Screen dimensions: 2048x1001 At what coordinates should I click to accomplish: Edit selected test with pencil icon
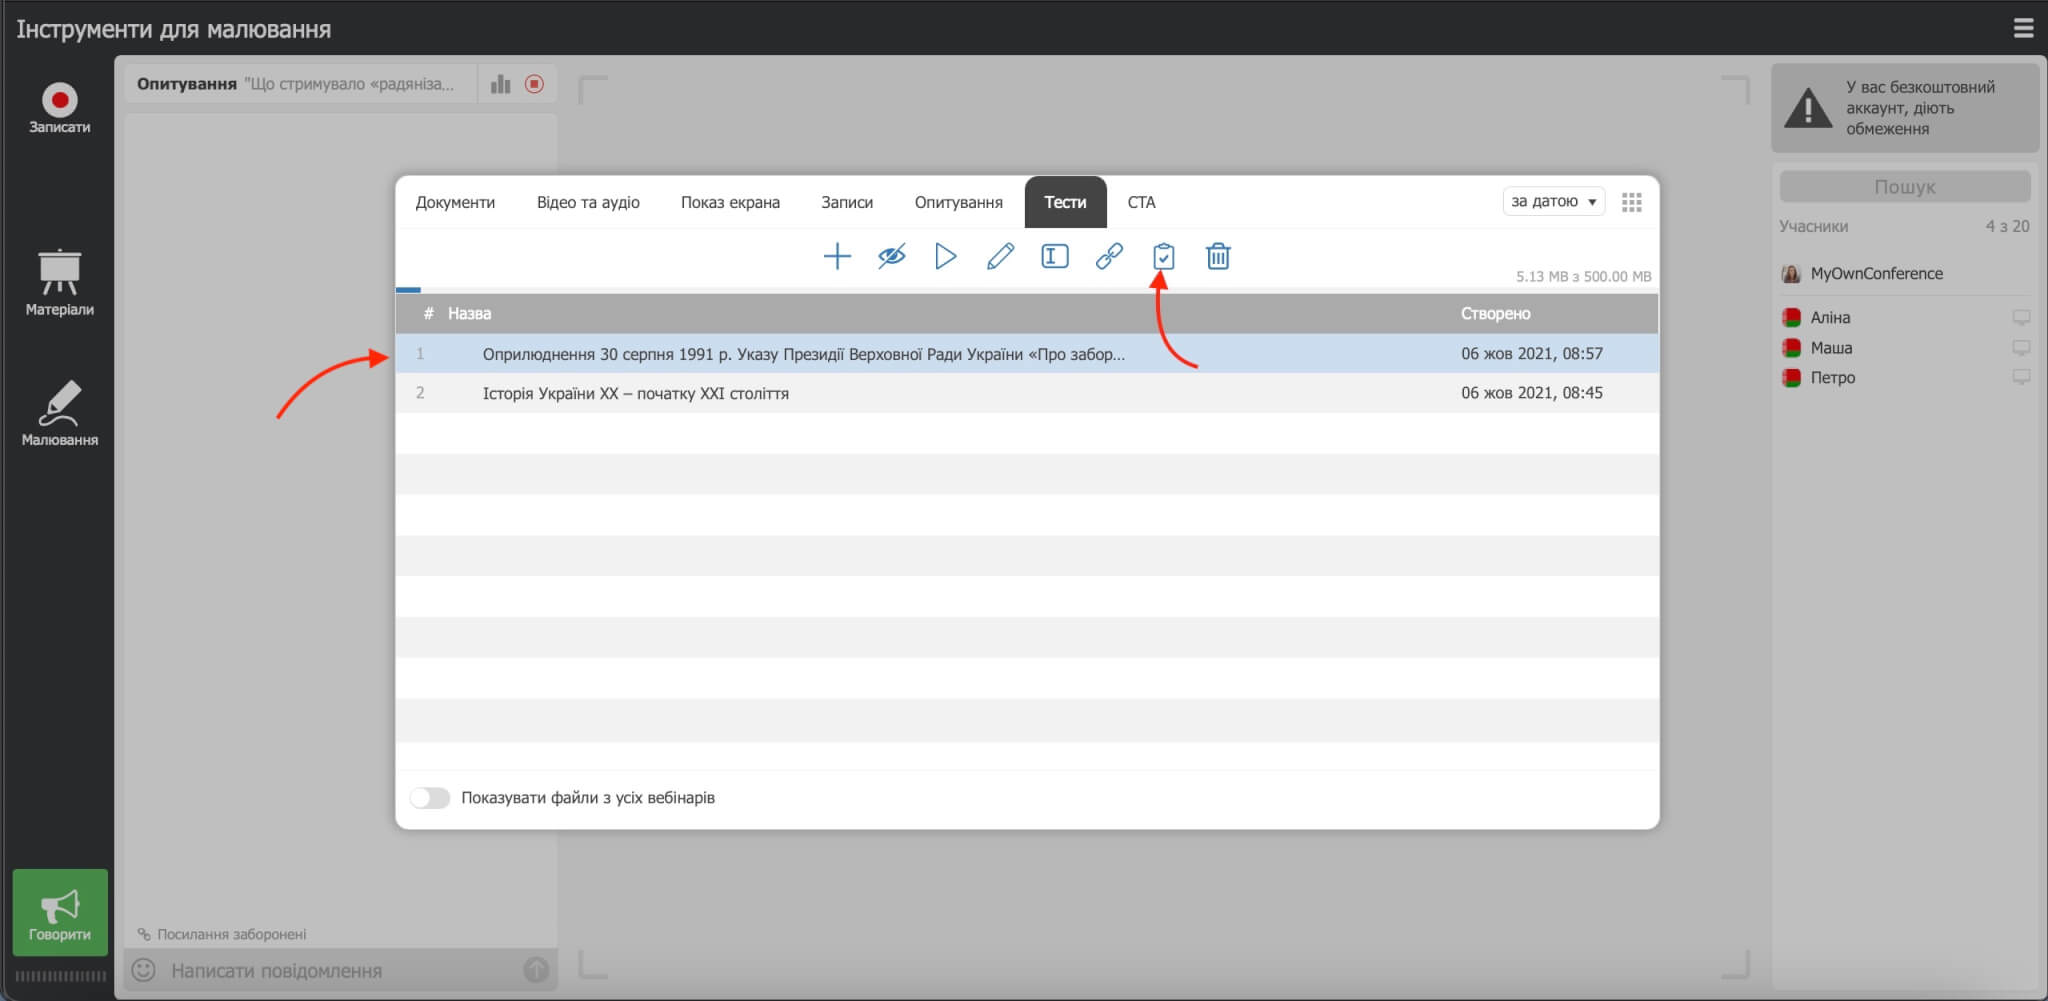pos(1000,257)
